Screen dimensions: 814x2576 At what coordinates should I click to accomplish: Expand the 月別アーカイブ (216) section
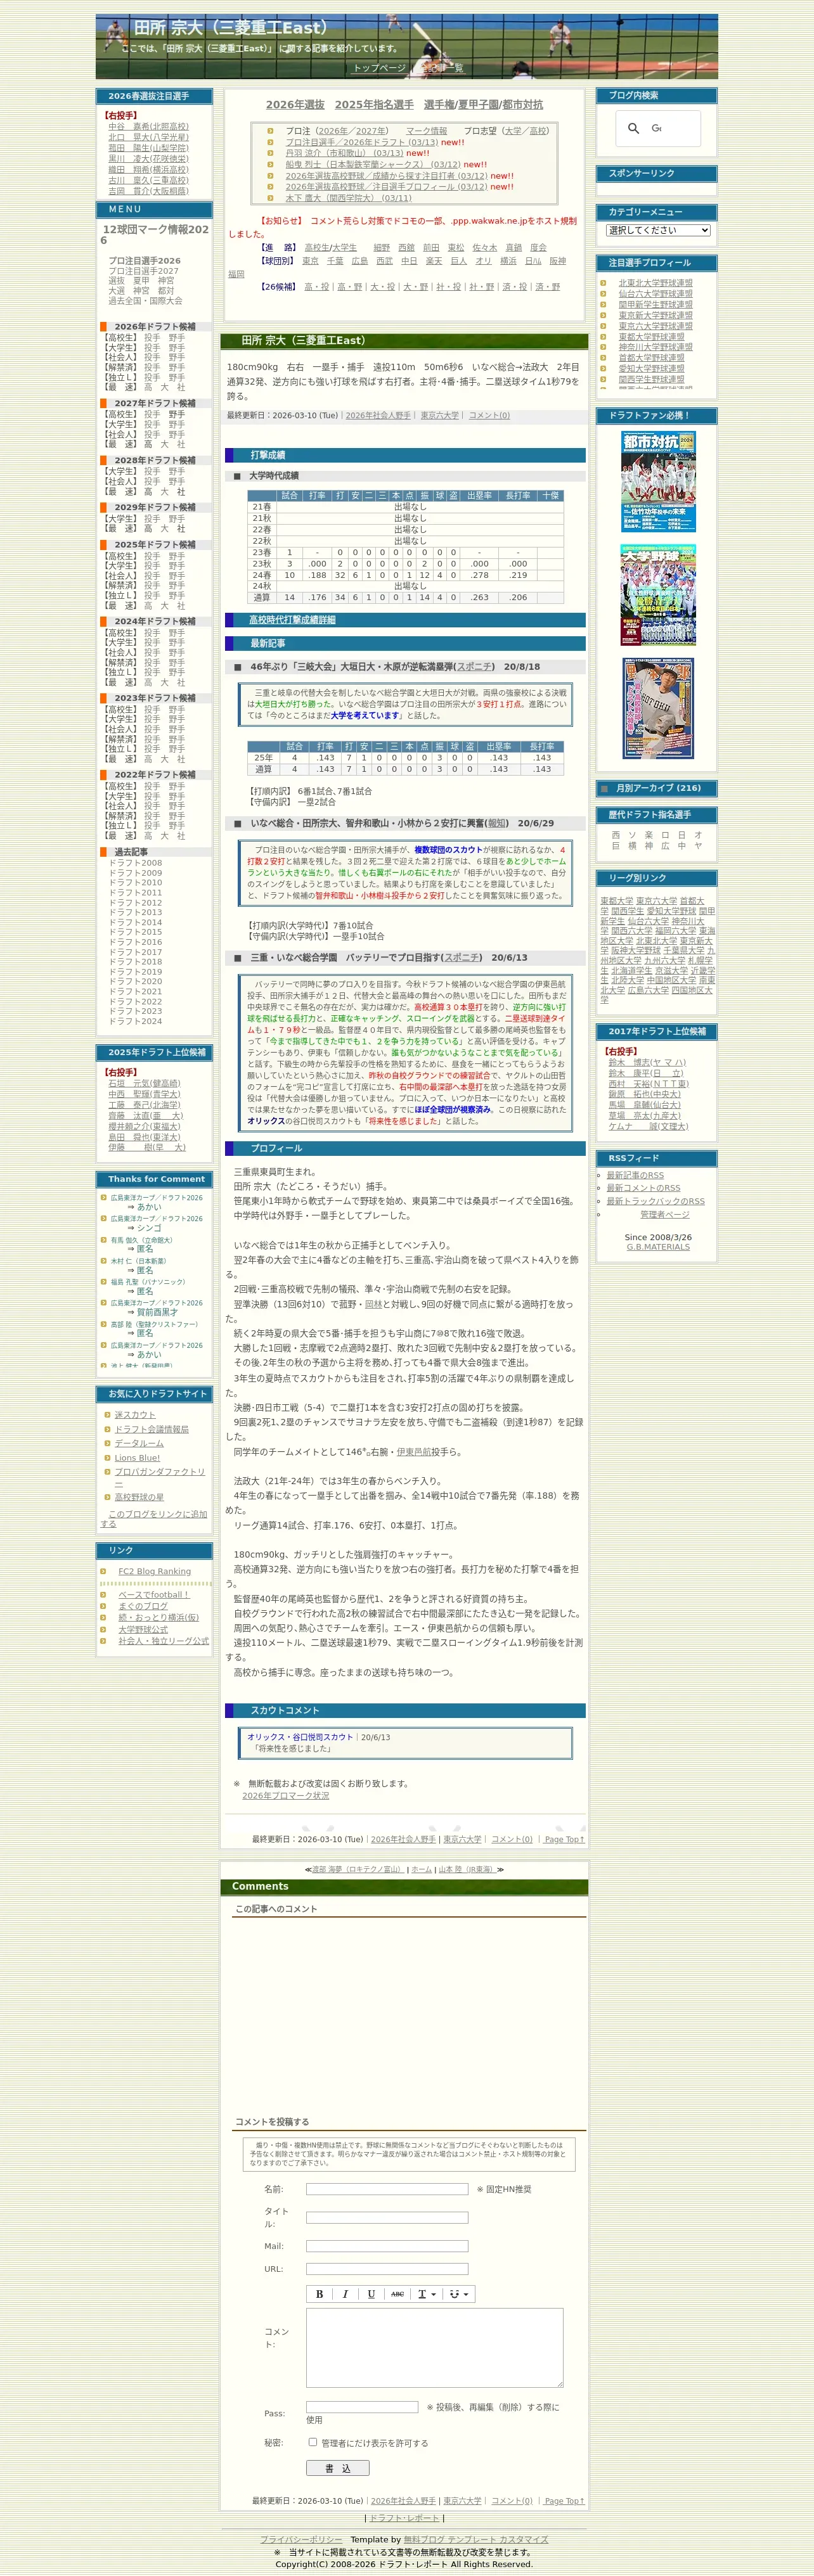[658, 788]
